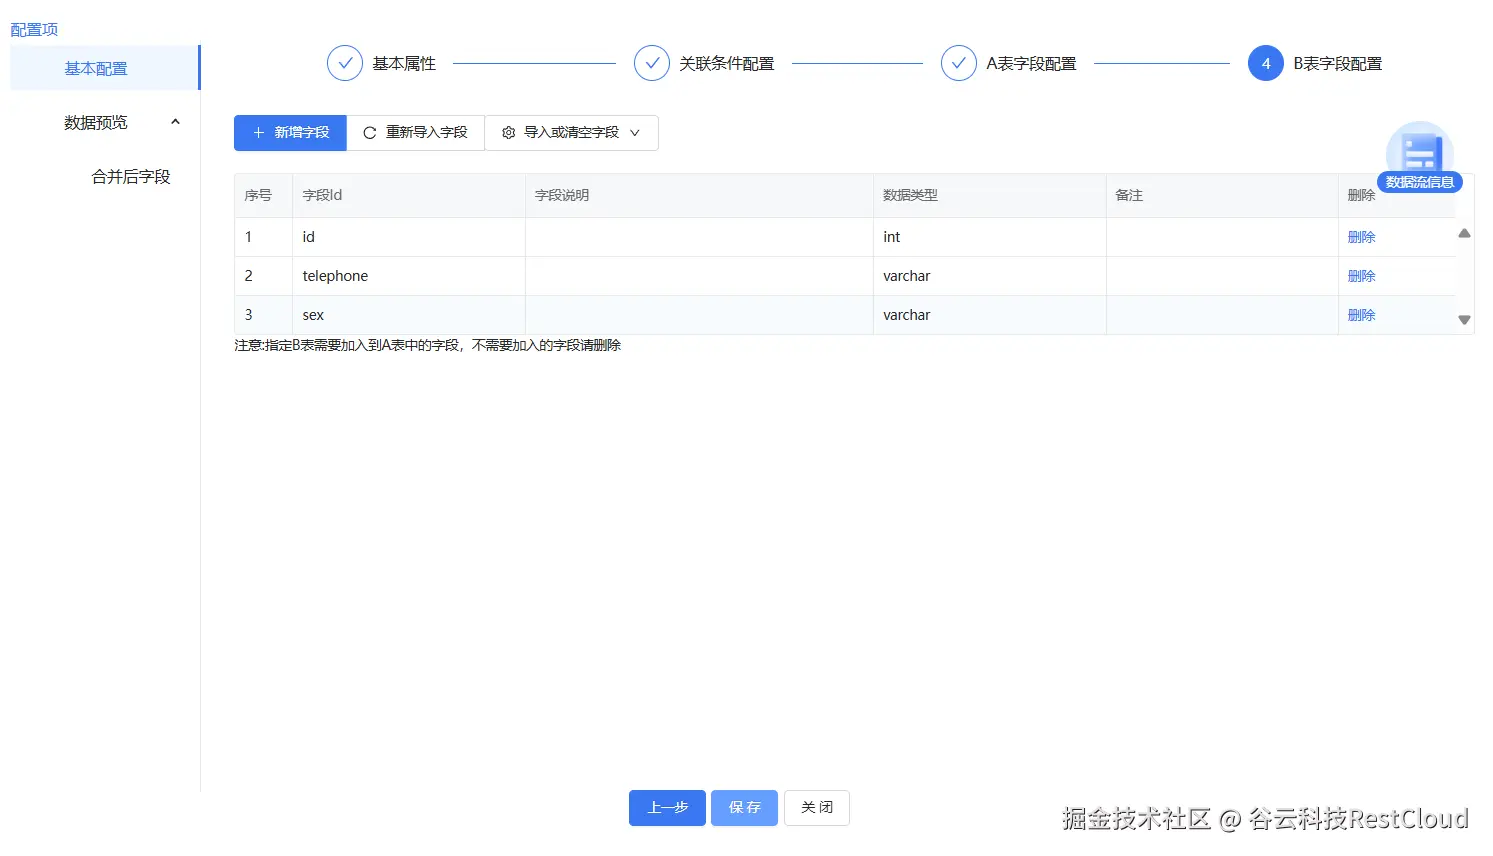Click the 'sex' field id cell
This screenshot has width=1493, height=856.
point(409,315)
